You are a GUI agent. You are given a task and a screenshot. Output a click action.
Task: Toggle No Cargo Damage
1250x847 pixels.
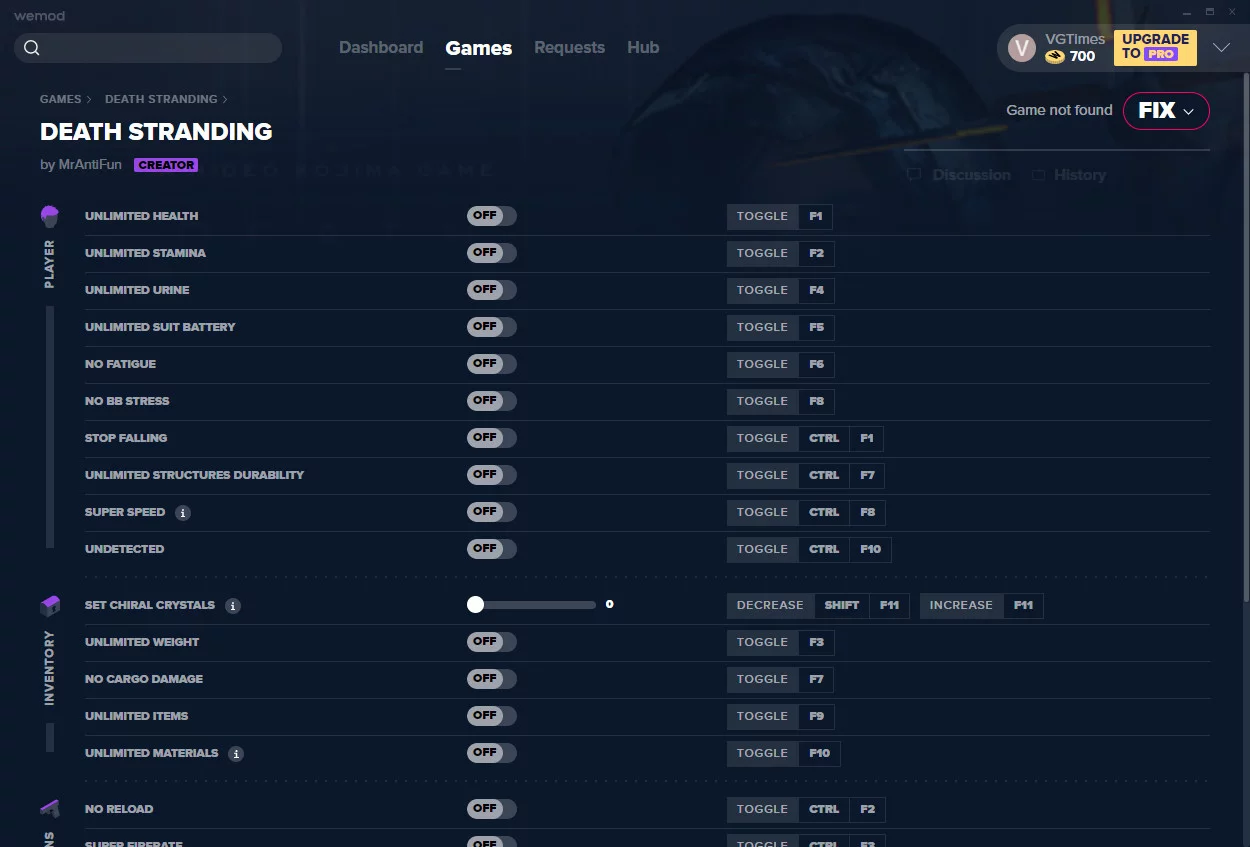coord(492,679)
